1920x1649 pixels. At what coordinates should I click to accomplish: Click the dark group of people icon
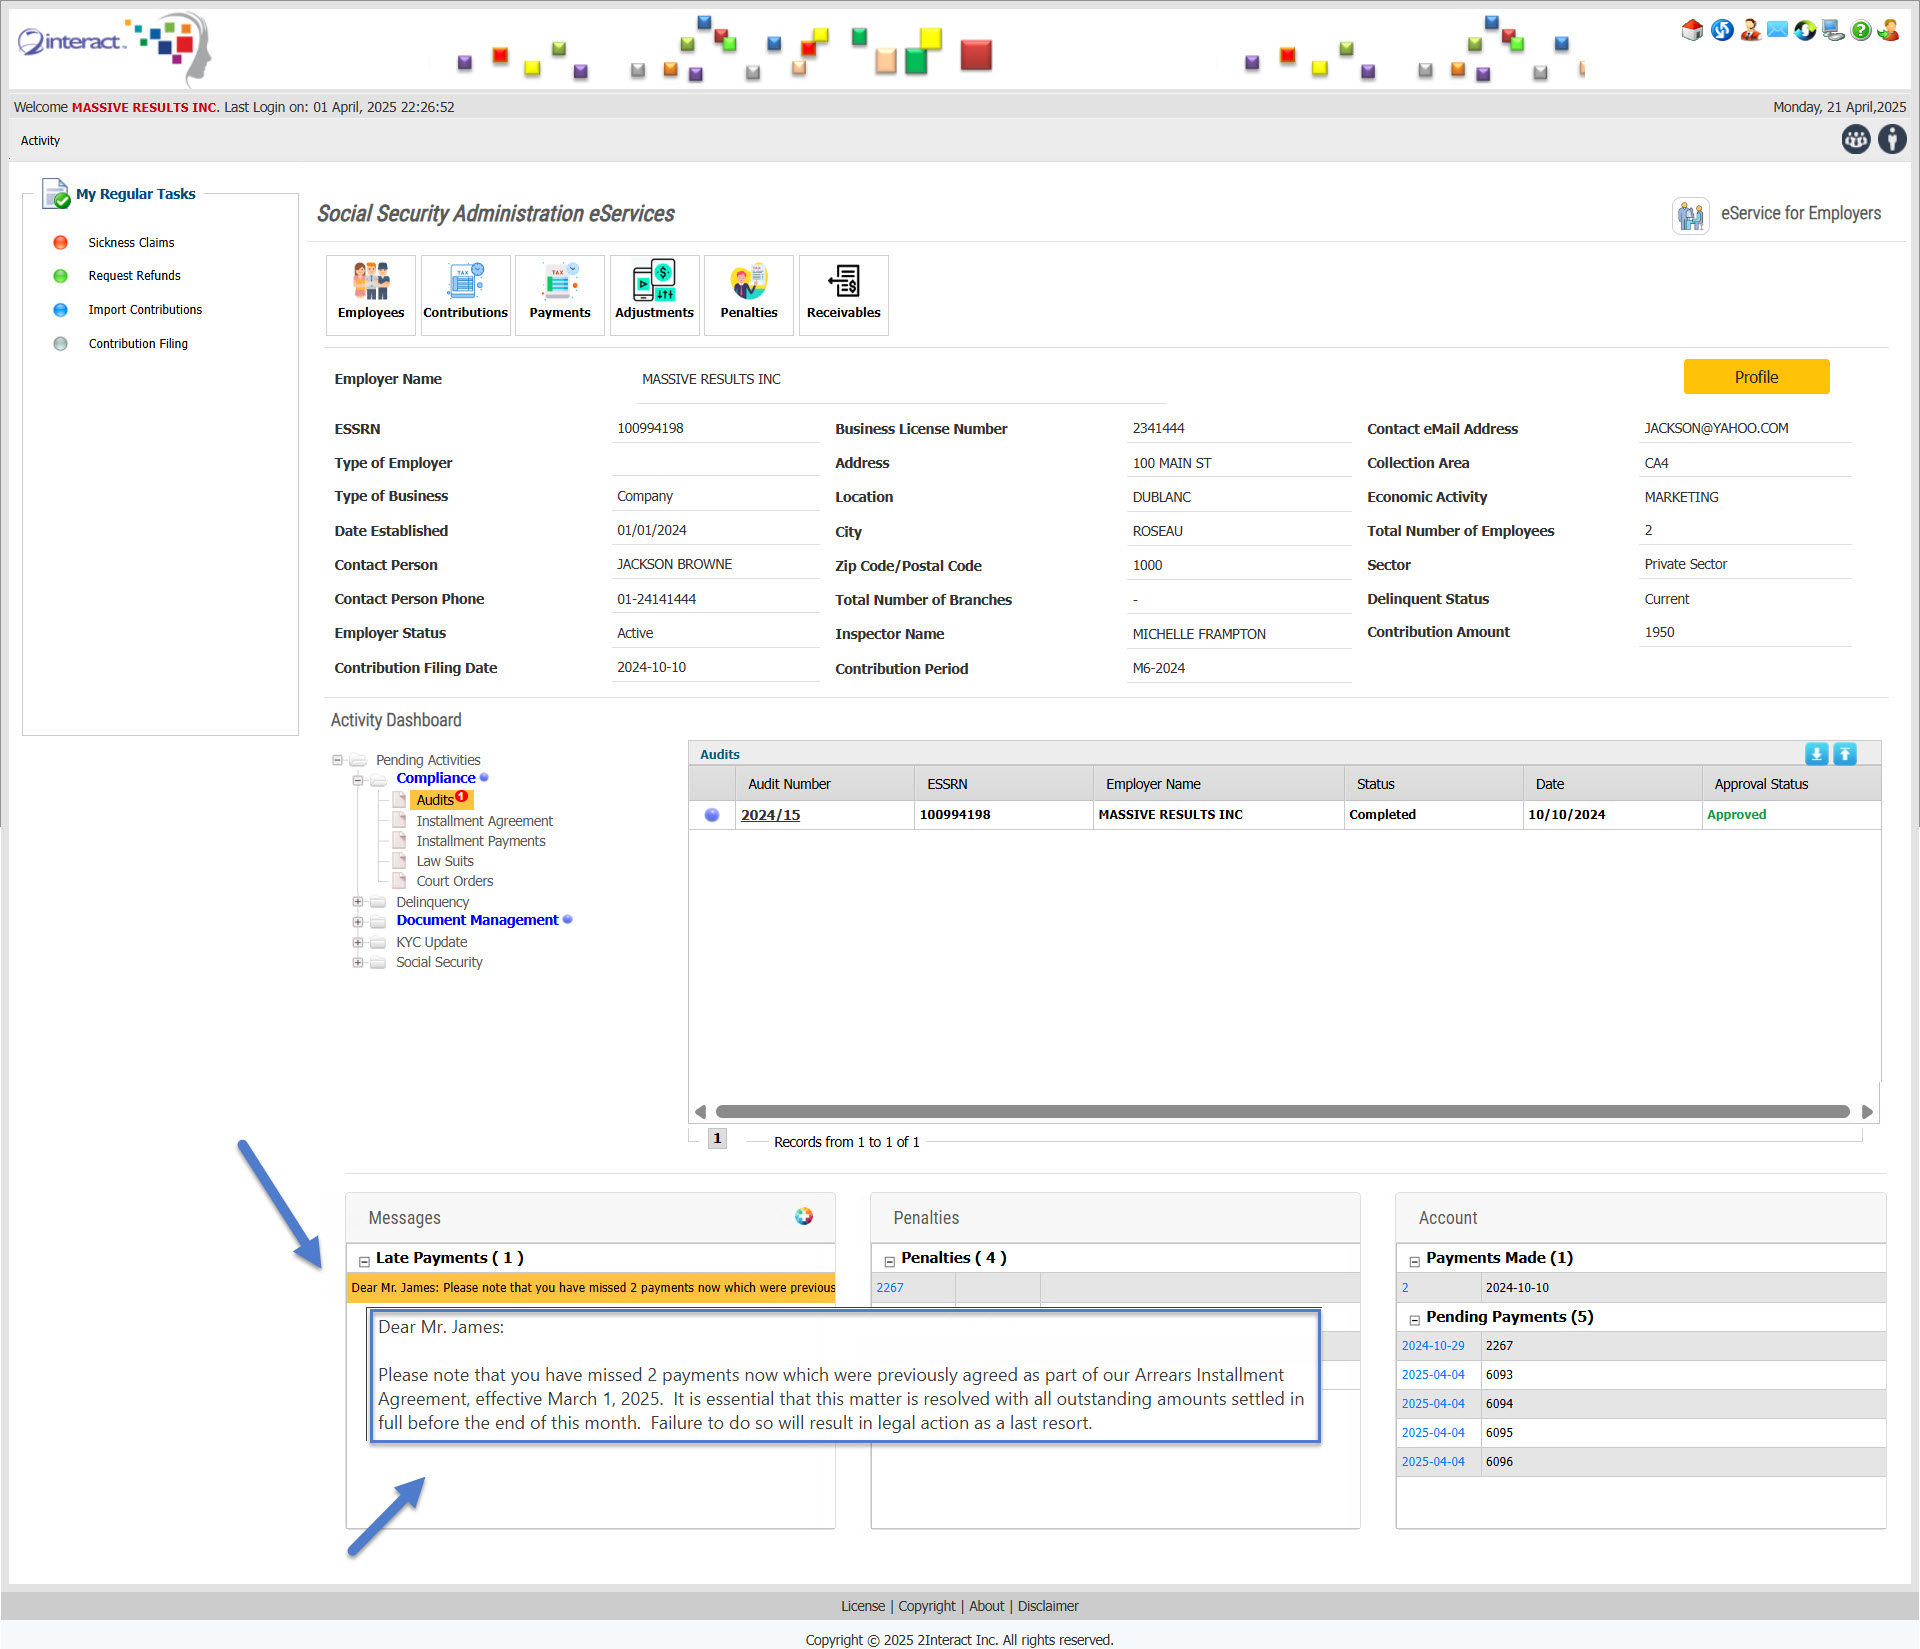pos(1856,139)
